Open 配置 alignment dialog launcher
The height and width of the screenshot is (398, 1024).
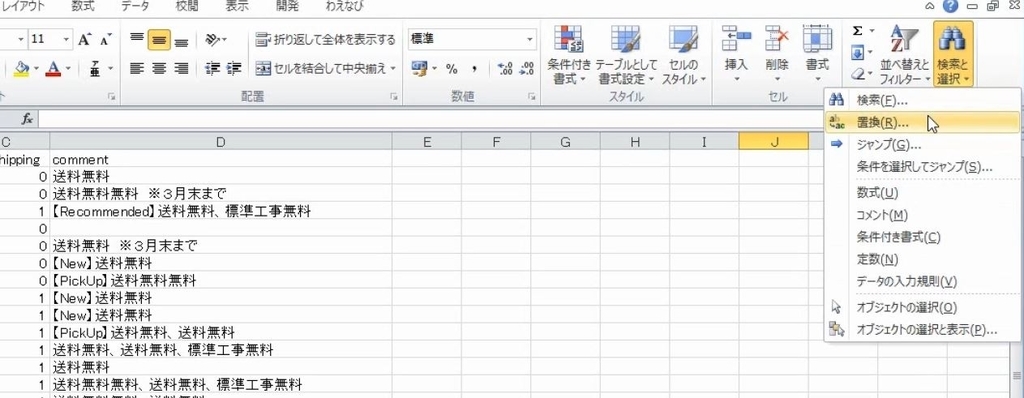pyautogui.click(x=394, y=97)
